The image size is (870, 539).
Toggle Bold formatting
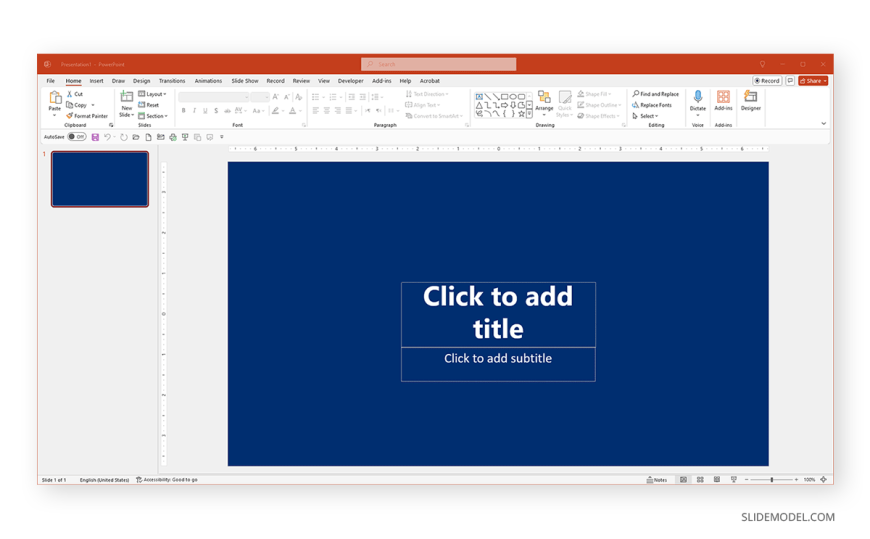(x=184, y=111)
